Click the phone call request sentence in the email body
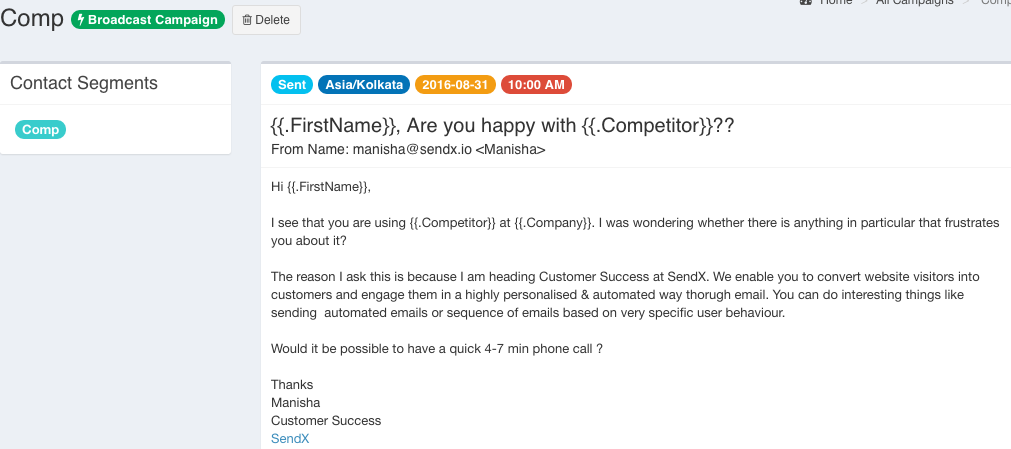This screenshot has width=1011, height=449. pyautogui.click(x=437, y=349)
